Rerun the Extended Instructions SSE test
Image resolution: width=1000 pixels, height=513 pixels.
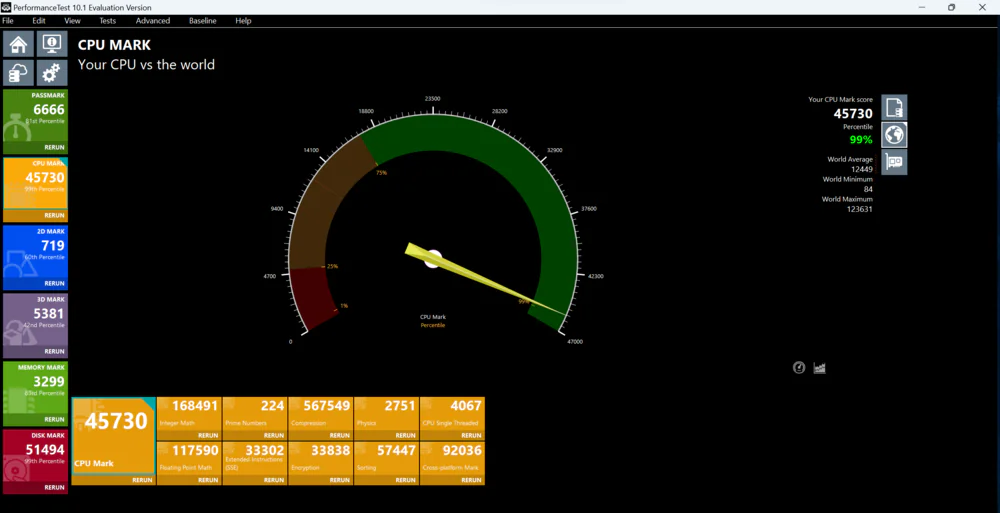(x=274, y=480)
